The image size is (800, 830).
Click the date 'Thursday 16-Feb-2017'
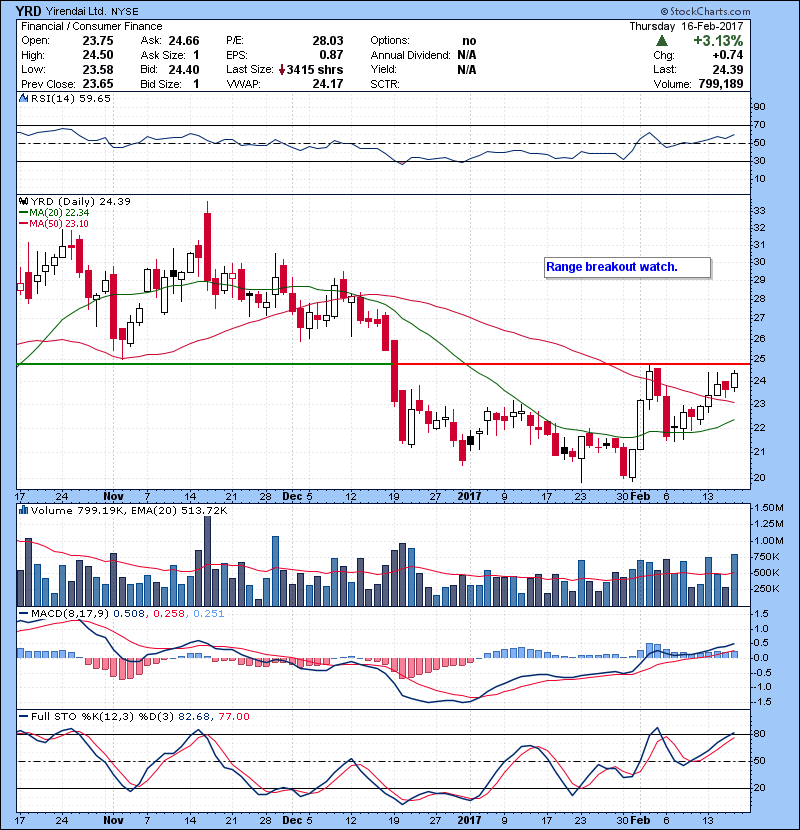(x=686, y=26)
